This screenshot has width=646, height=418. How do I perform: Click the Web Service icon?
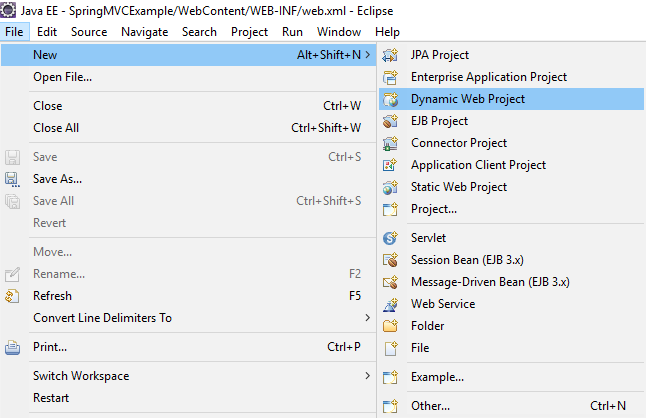390,304
